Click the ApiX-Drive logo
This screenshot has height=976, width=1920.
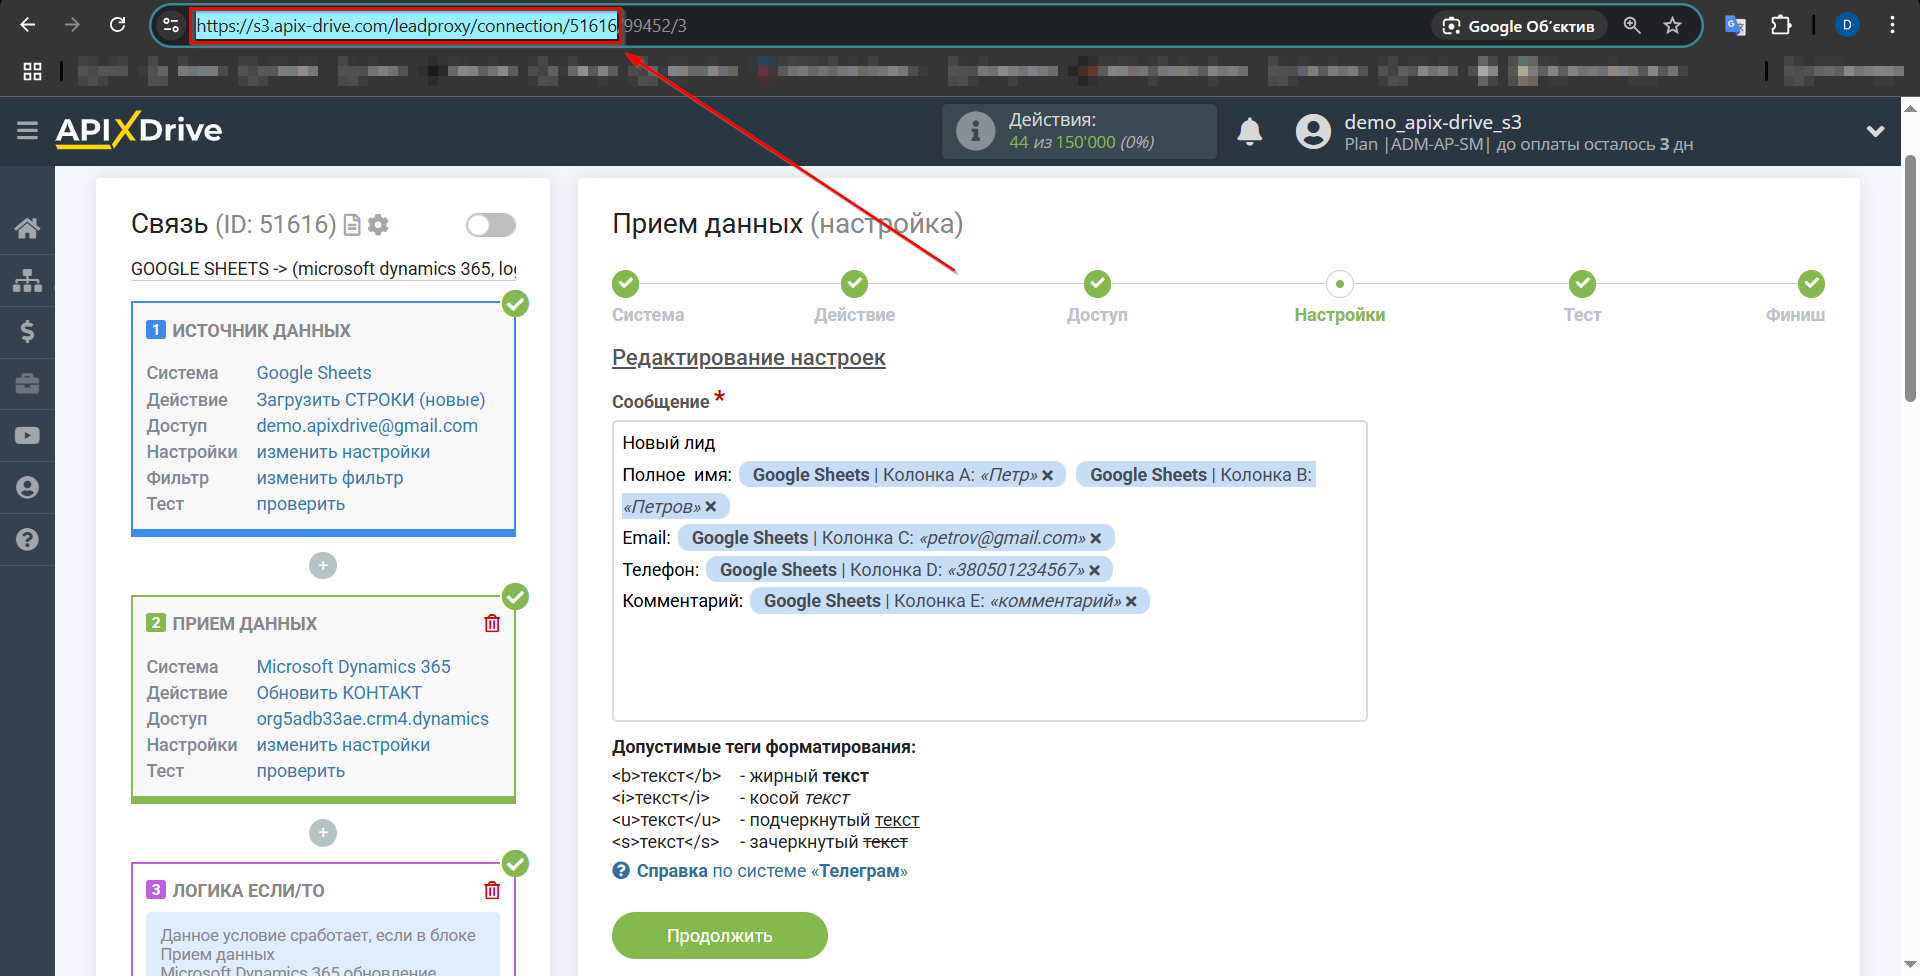[139, 130]
